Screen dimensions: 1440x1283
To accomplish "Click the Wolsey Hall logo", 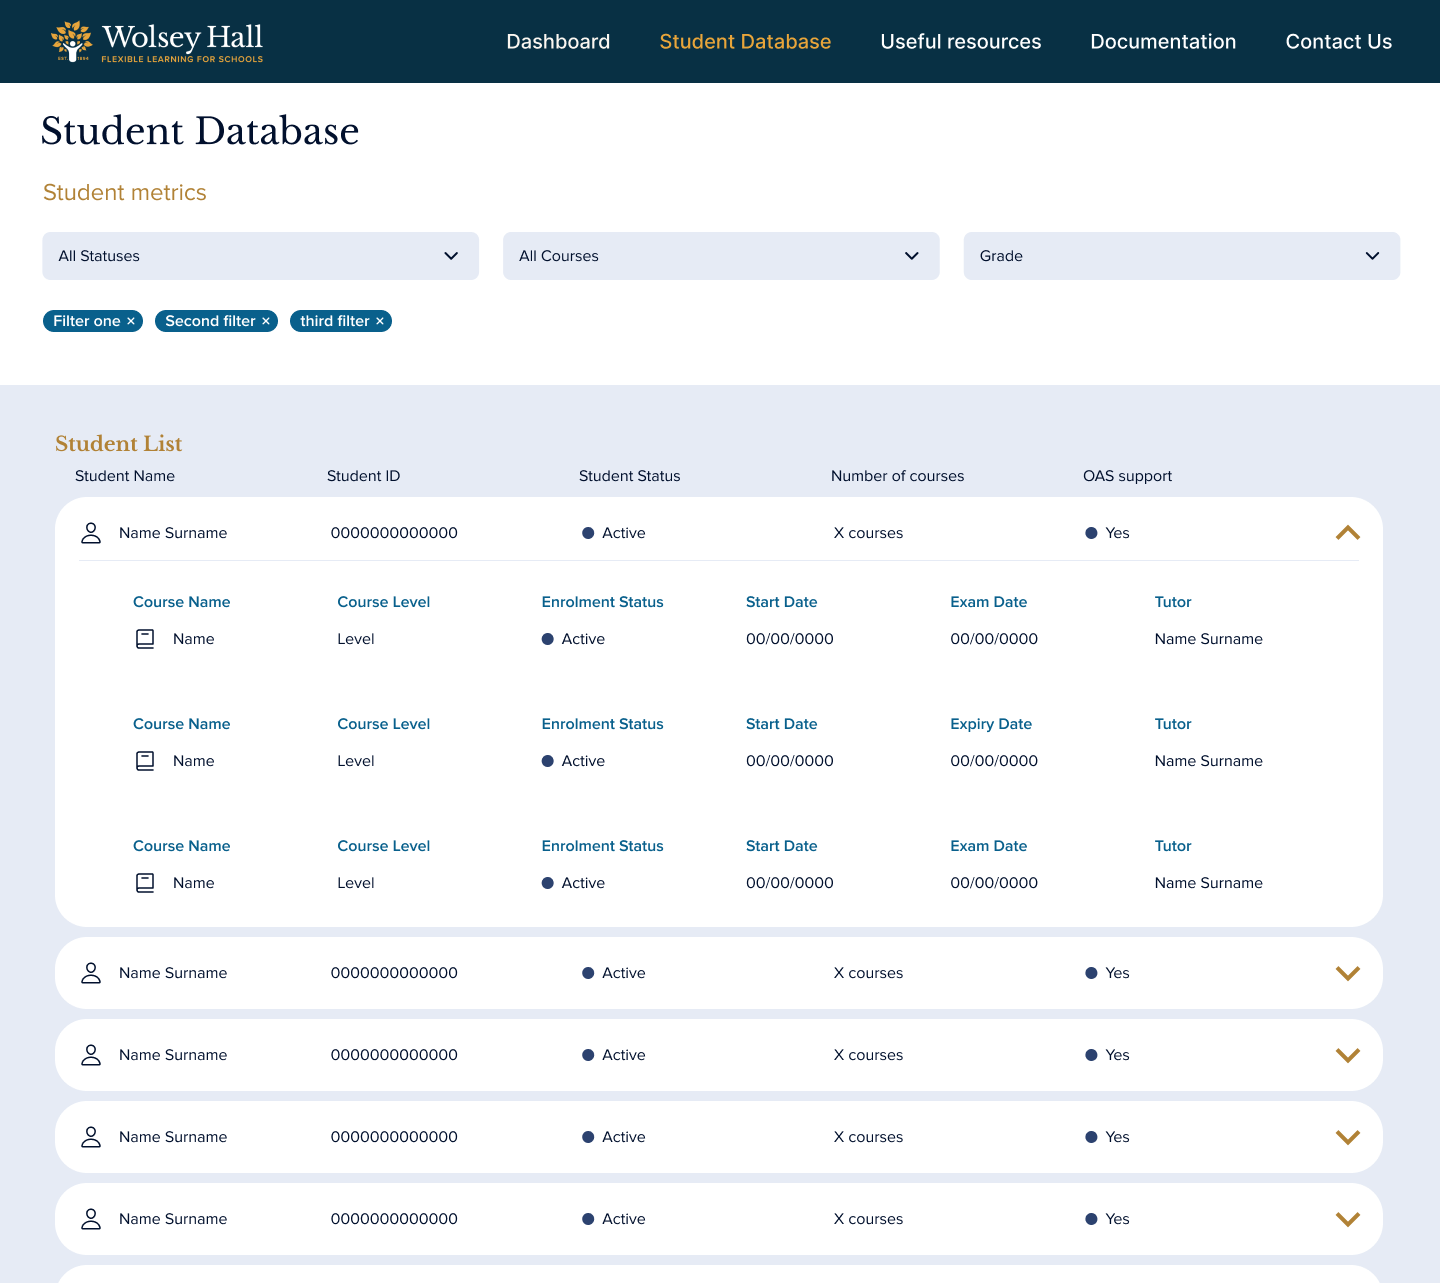I will 157,42.
